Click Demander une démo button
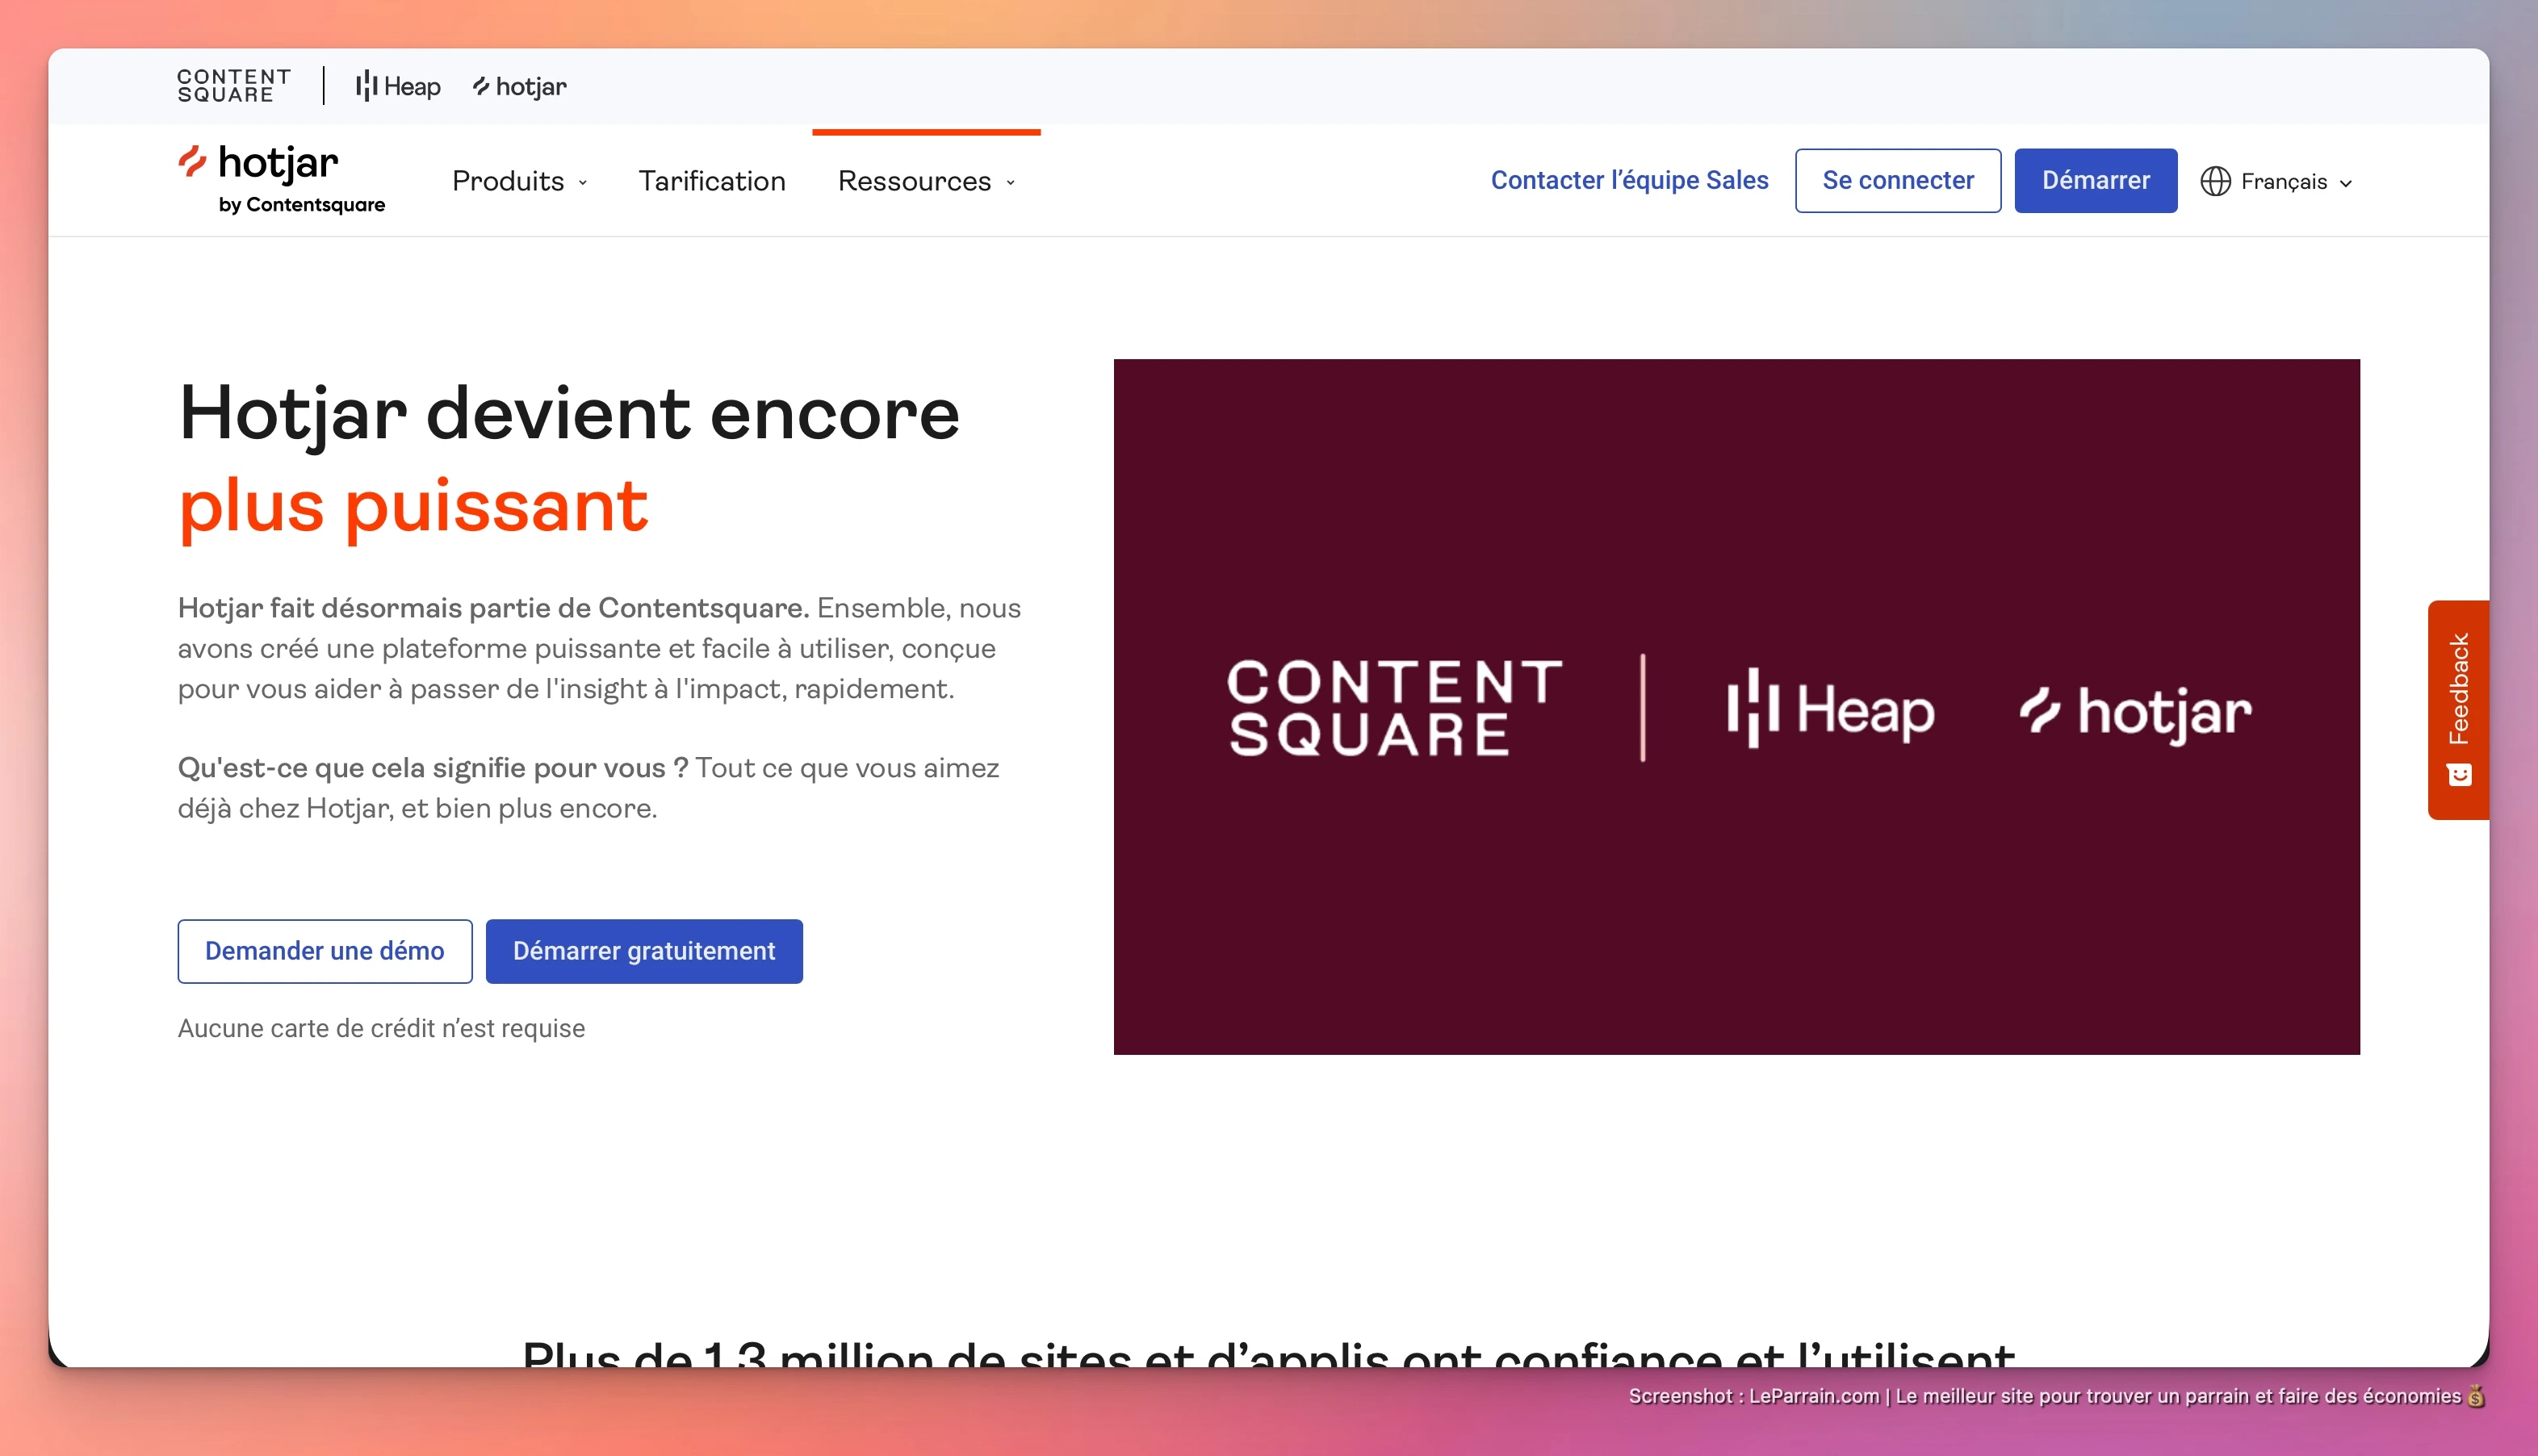 point(324,951)
